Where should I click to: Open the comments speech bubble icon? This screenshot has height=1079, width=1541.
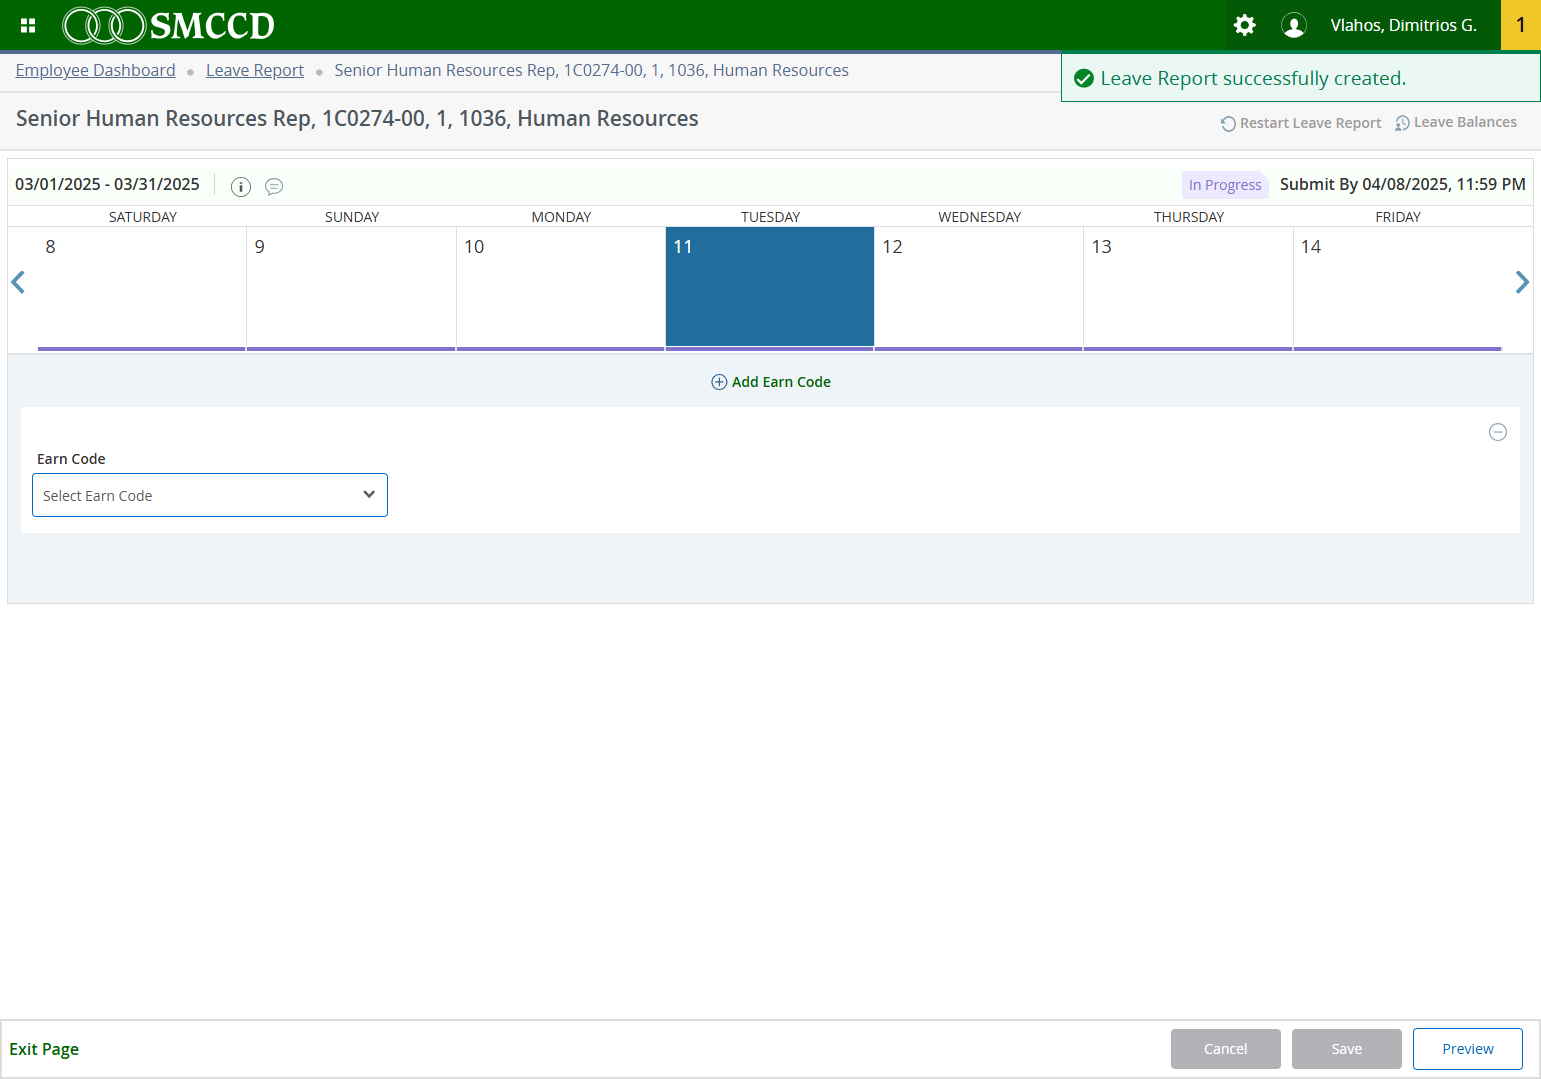click(x=274, y=187)
